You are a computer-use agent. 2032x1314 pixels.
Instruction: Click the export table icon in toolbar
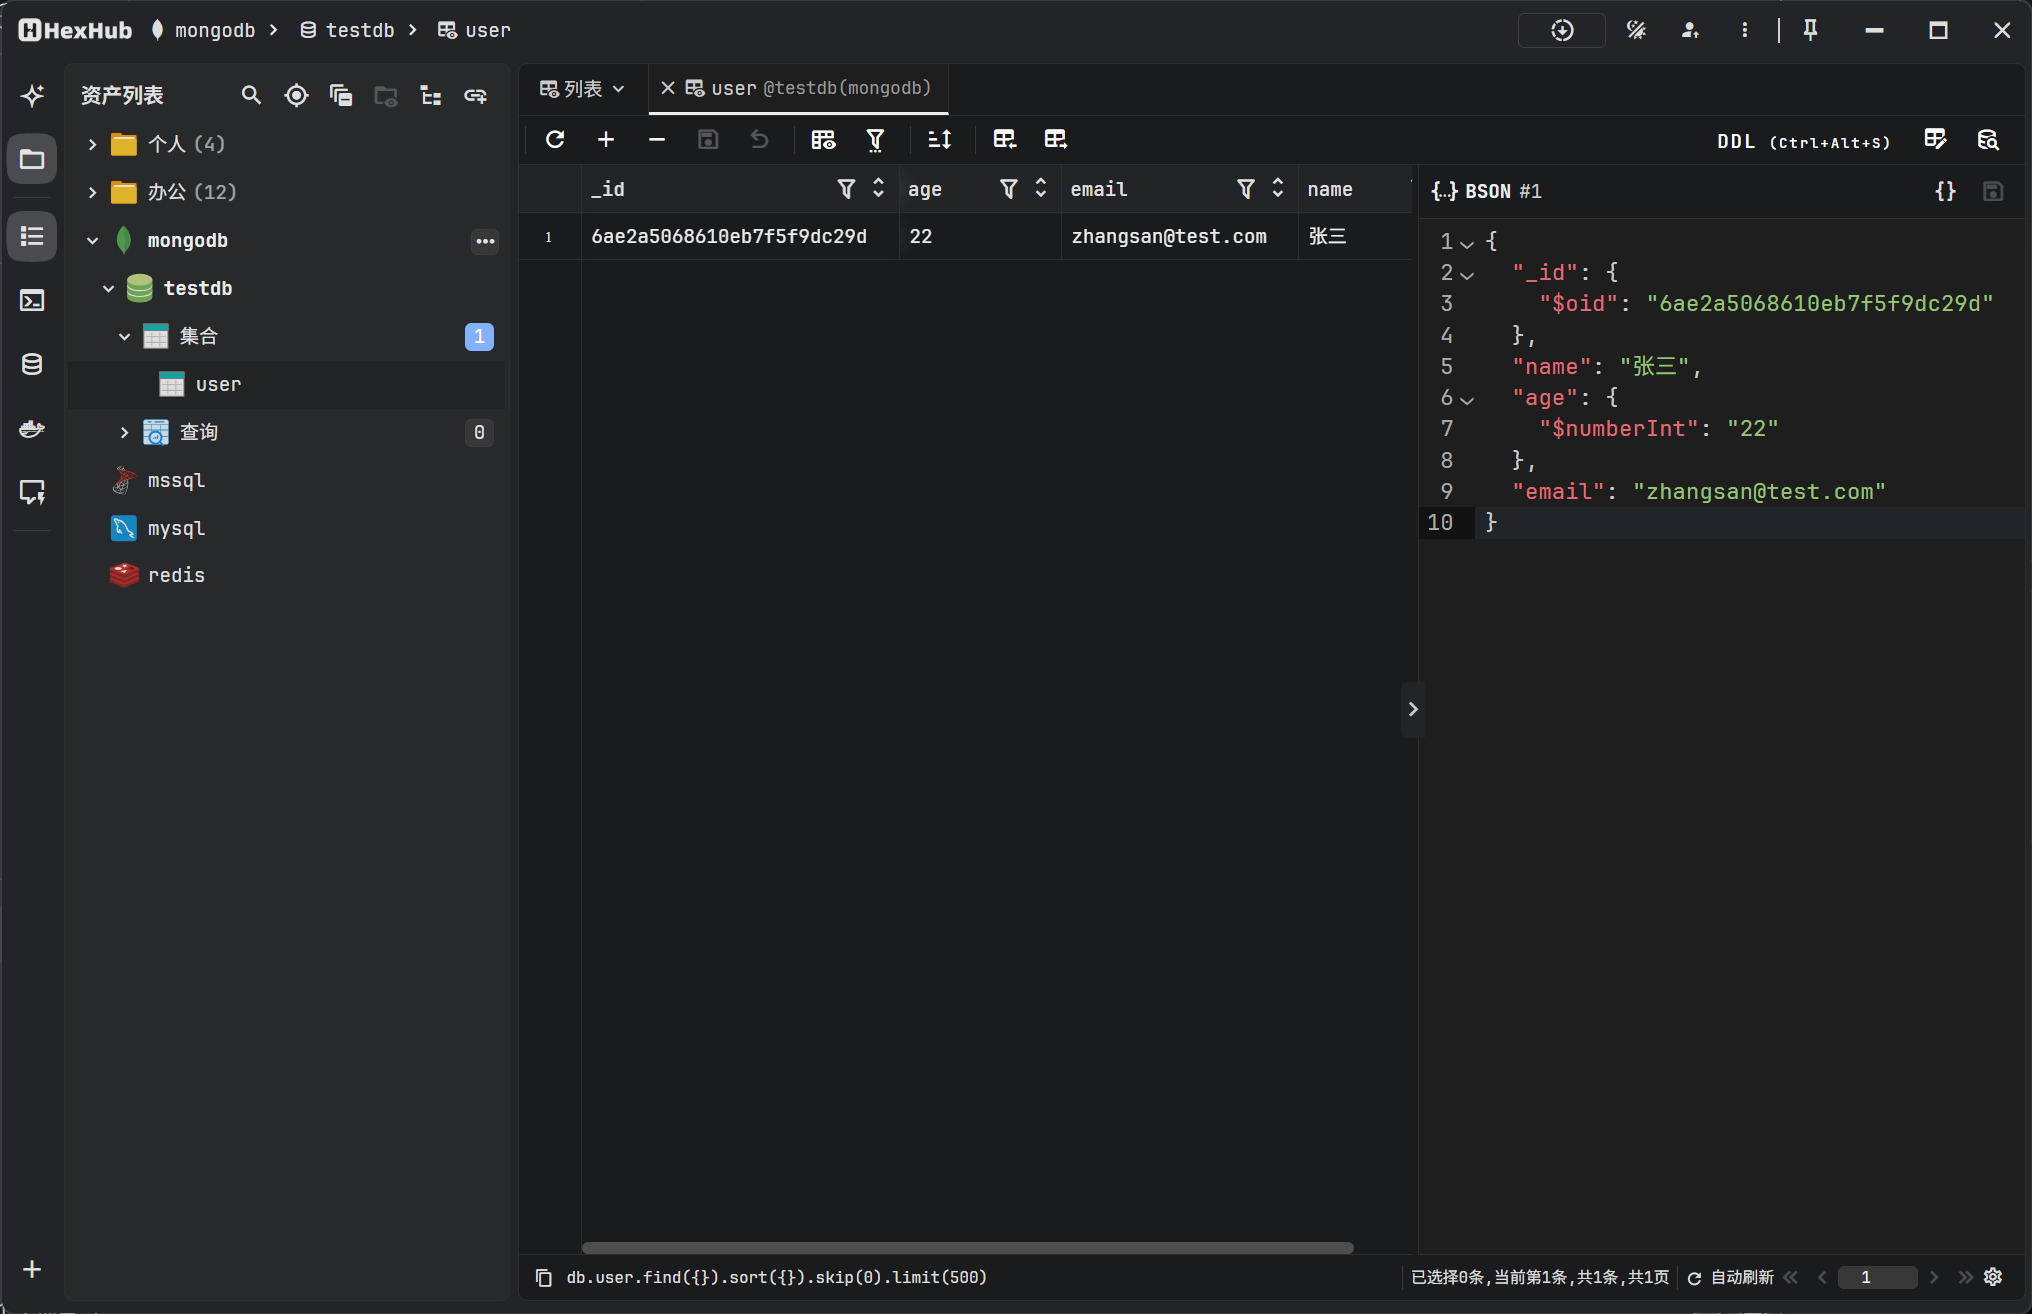click(1055, 139)
